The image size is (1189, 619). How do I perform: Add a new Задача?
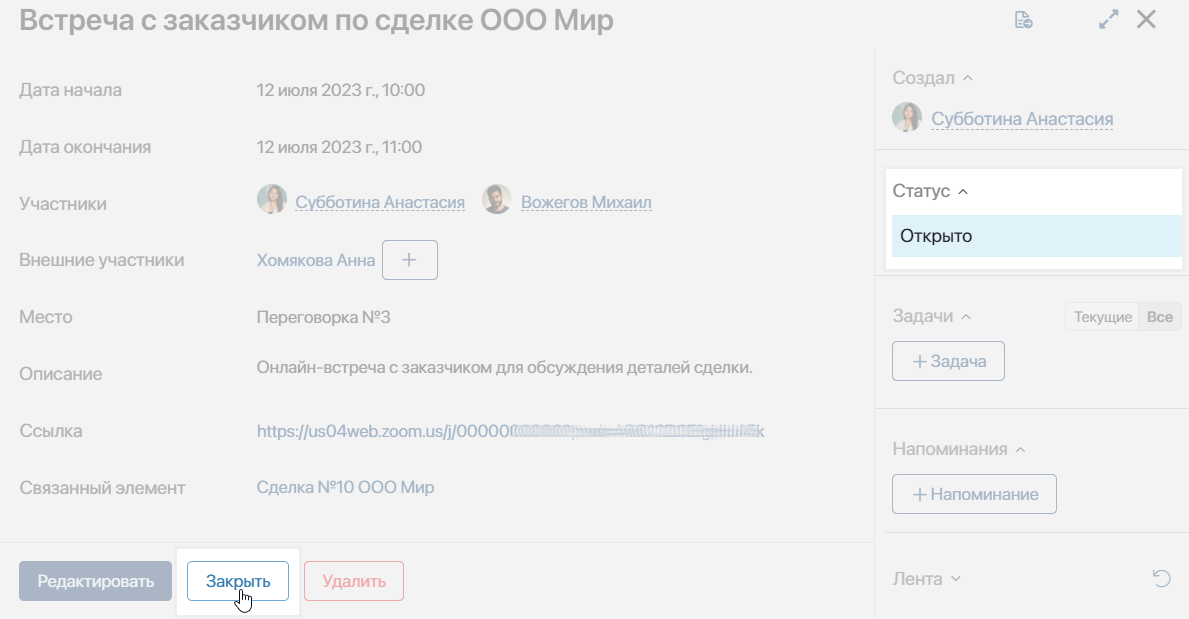(949, 361)
